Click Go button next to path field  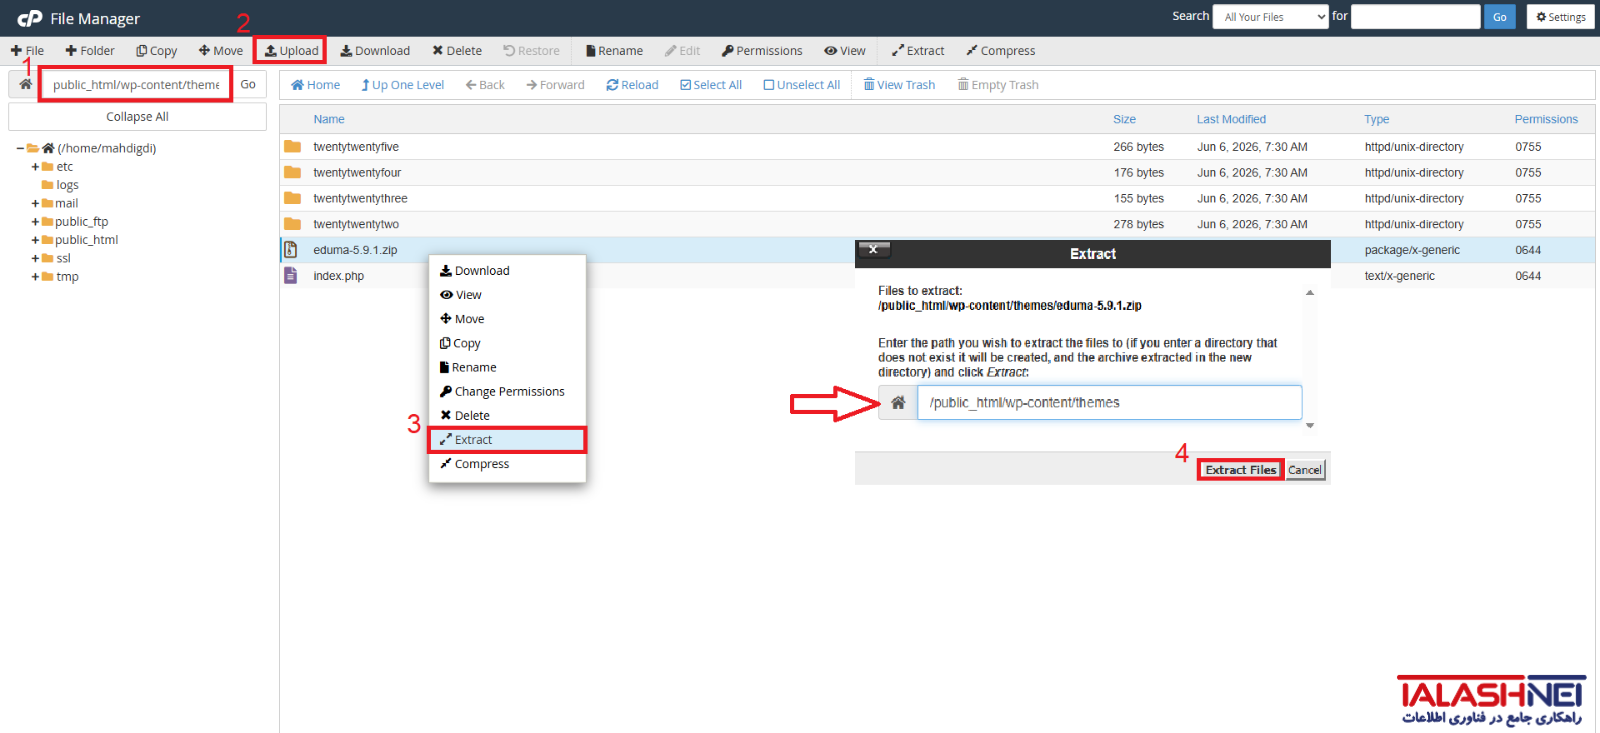point(248,85)
